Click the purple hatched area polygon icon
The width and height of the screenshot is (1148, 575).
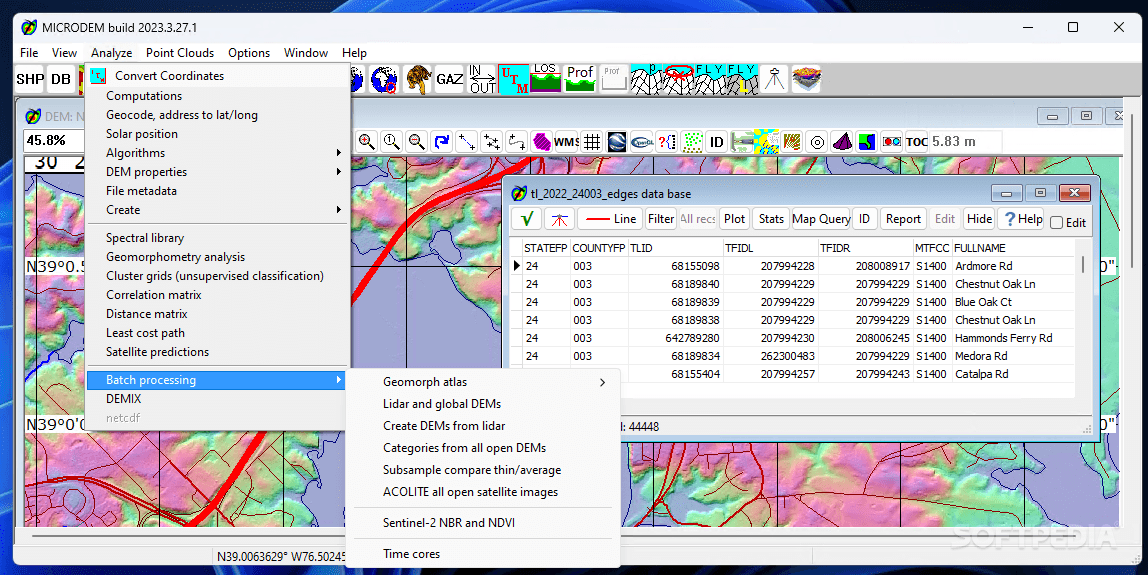coord(542,141)
